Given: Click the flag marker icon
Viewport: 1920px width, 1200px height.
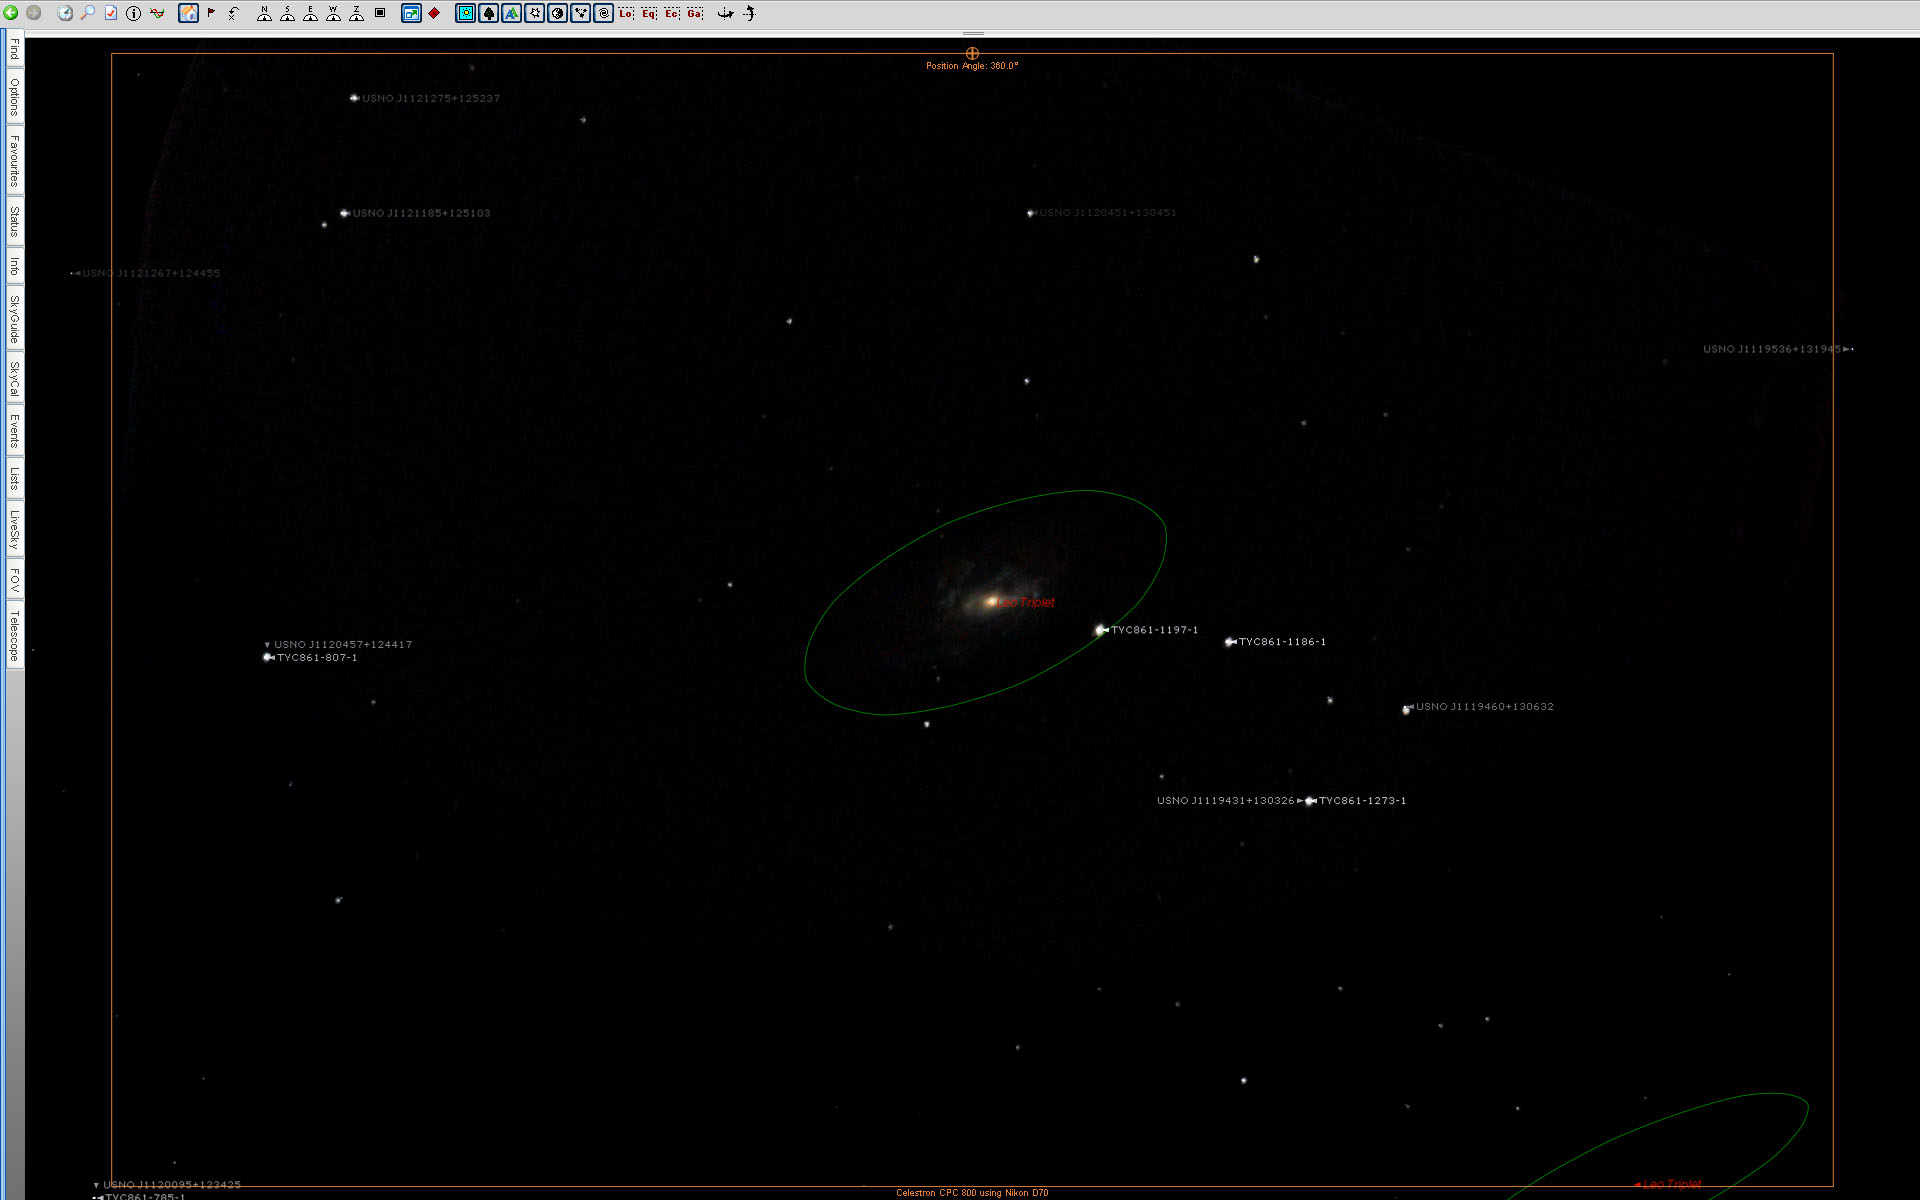Looking at the screenshot, I should click(211, 13).
